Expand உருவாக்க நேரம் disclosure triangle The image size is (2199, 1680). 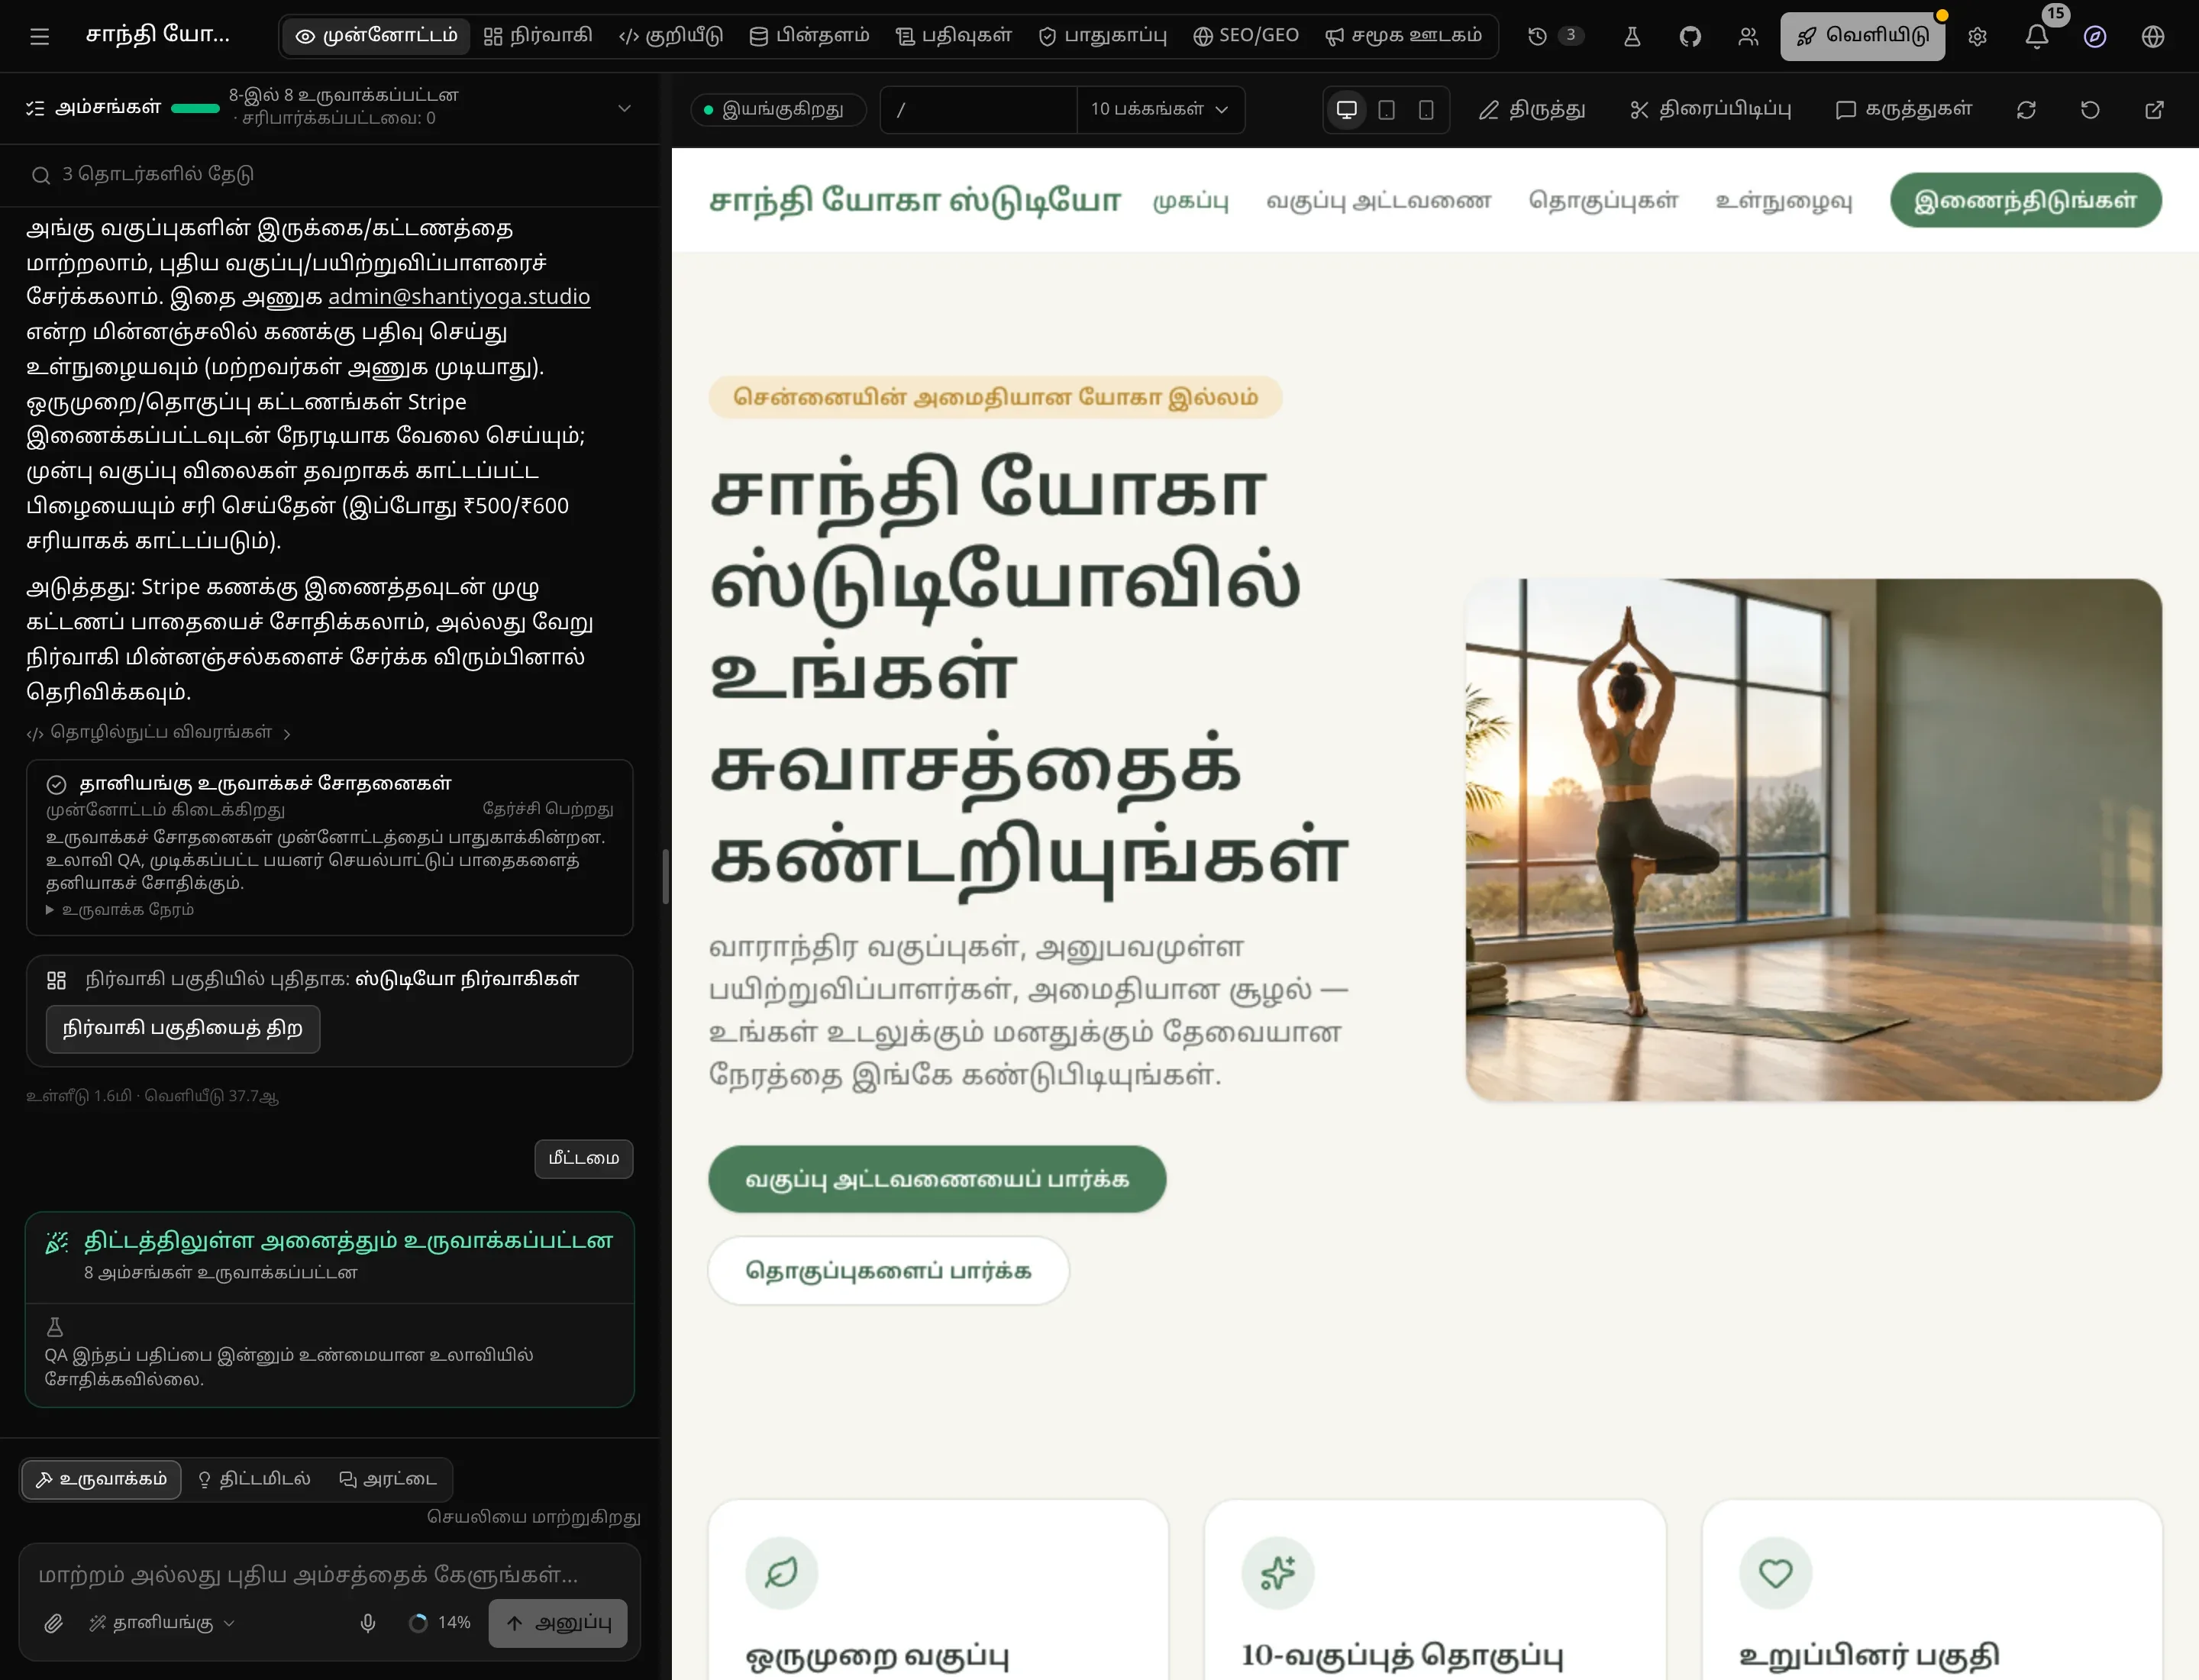[x=120, y=910]
